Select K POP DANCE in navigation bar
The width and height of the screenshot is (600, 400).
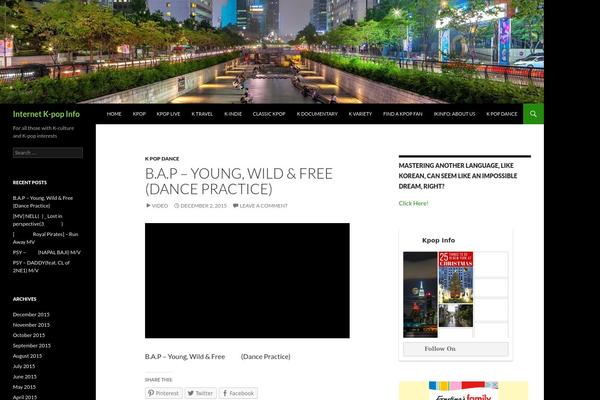(x=502, y=114)
